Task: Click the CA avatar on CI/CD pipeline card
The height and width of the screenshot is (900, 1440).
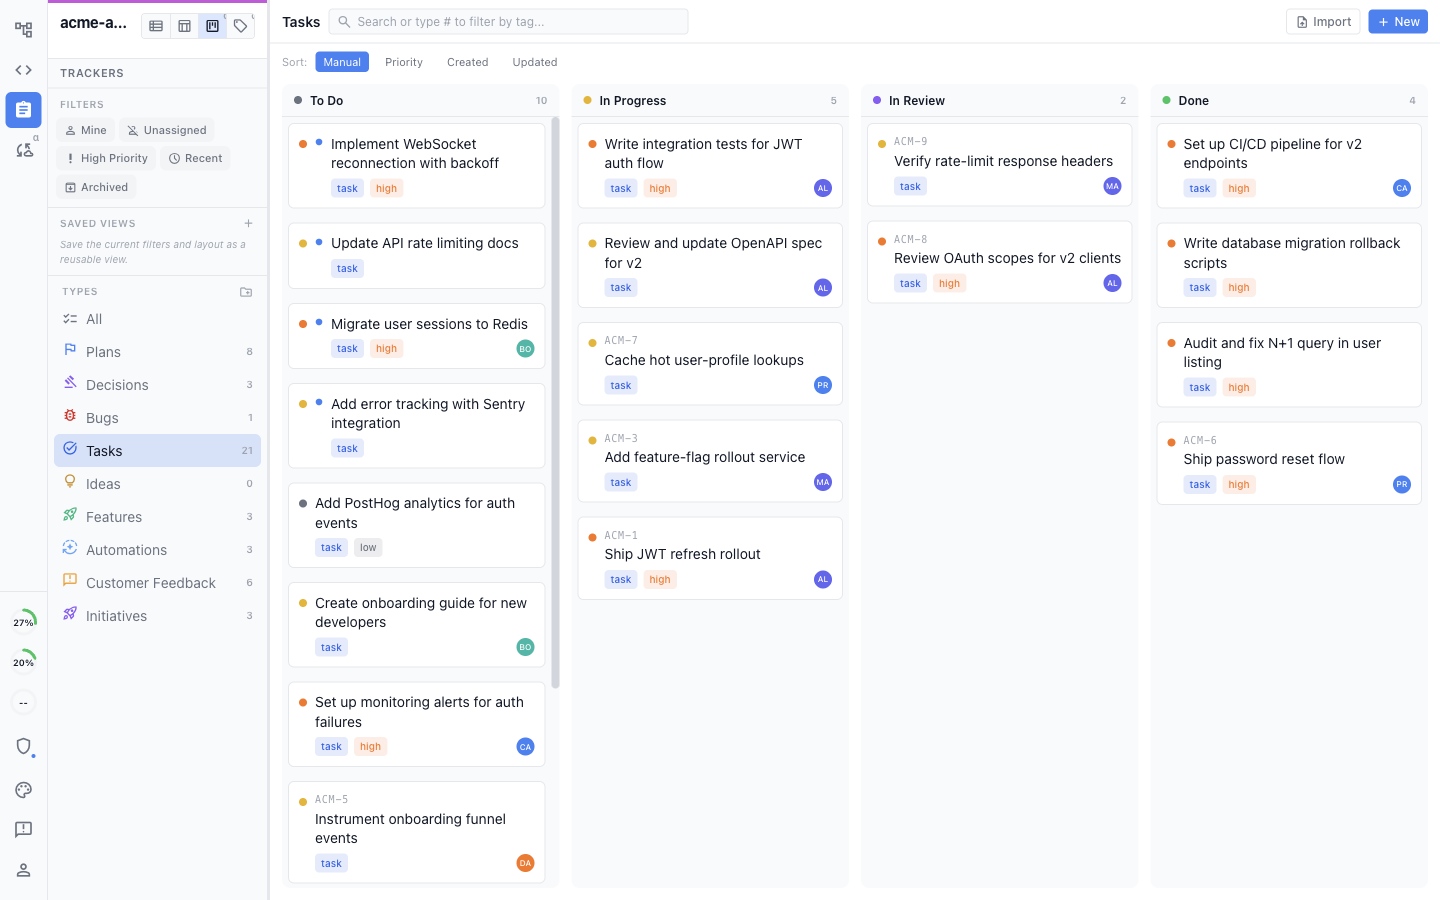Action: tap(1401, 188)
